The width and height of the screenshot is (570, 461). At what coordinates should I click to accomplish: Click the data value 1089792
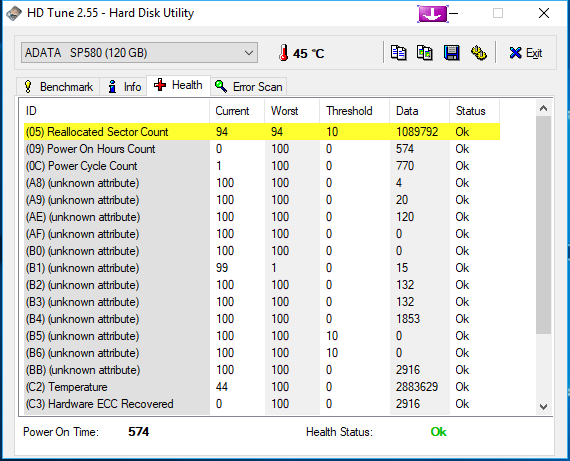[x=417, y=132]
